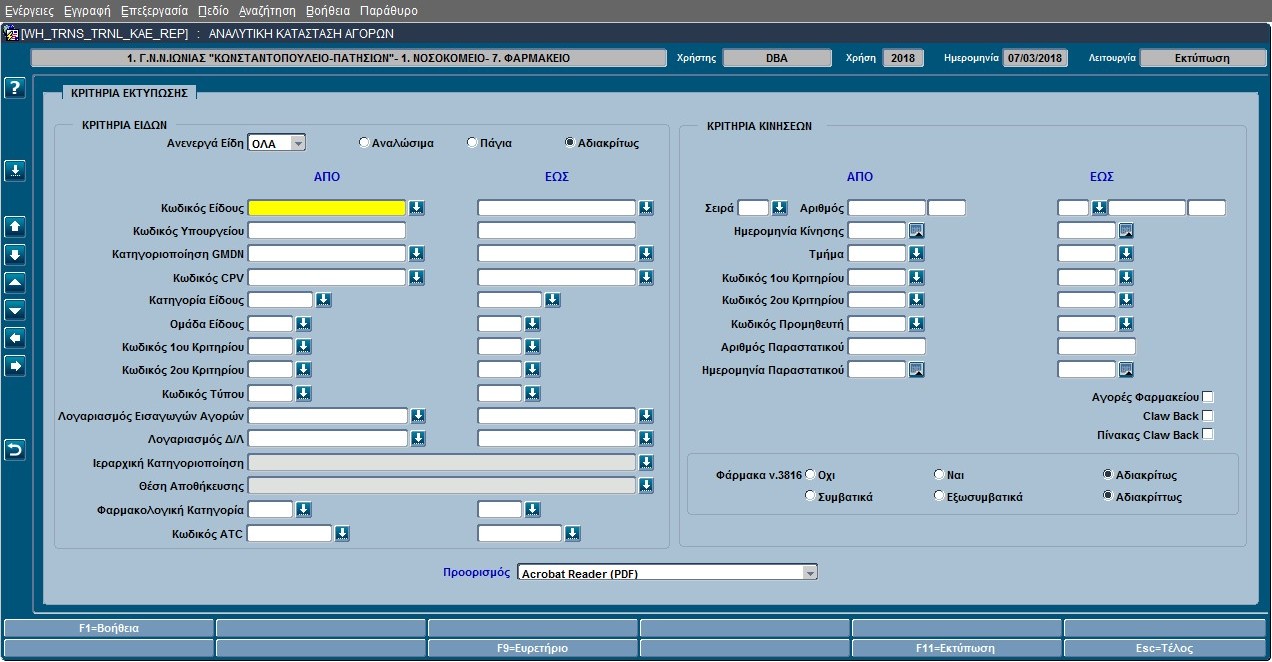Viewport: 1272px width, 662px height.
Task: Click the right arrow sidebar icon
Action: tap(14, 366)
